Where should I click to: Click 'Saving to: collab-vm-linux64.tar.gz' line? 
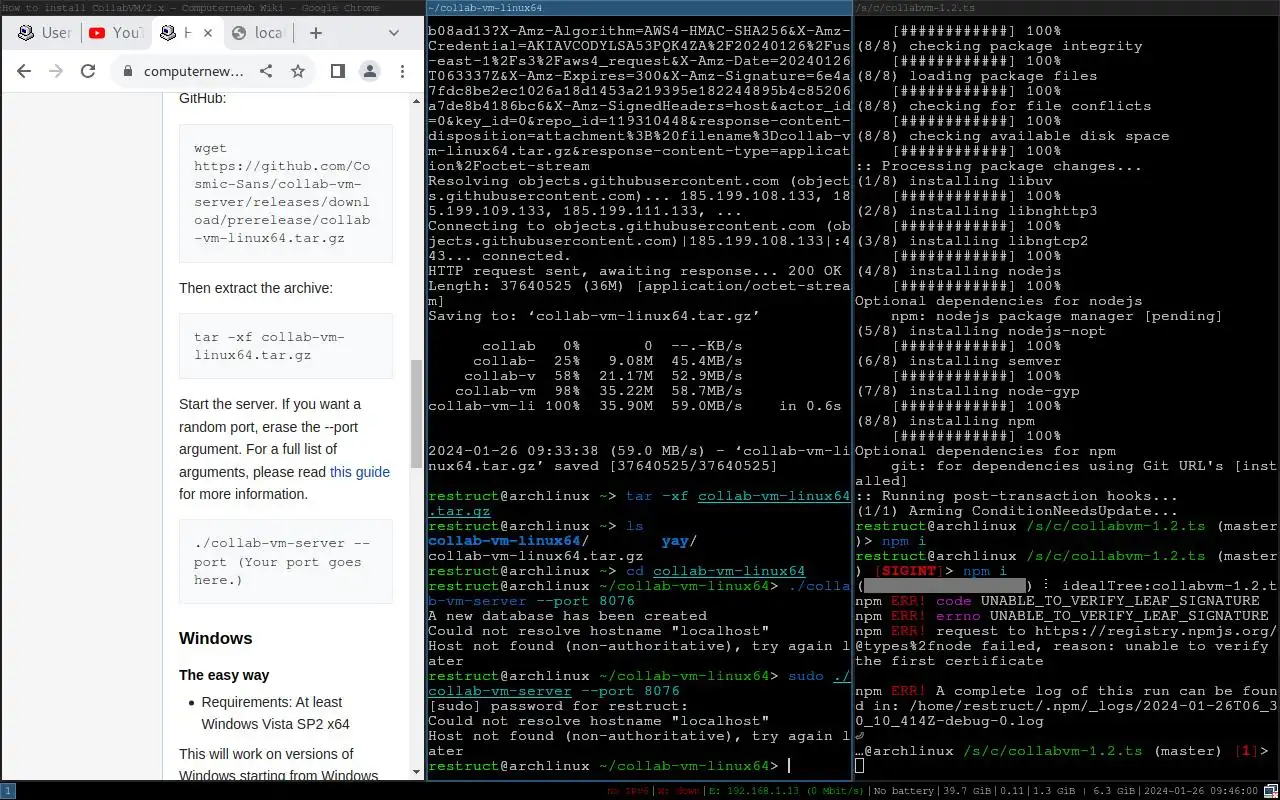594,316
